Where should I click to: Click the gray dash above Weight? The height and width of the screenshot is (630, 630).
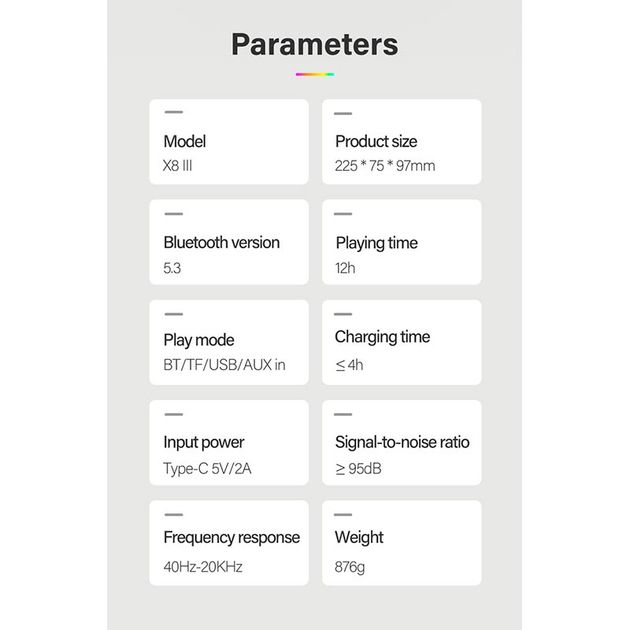click(343, 514)
